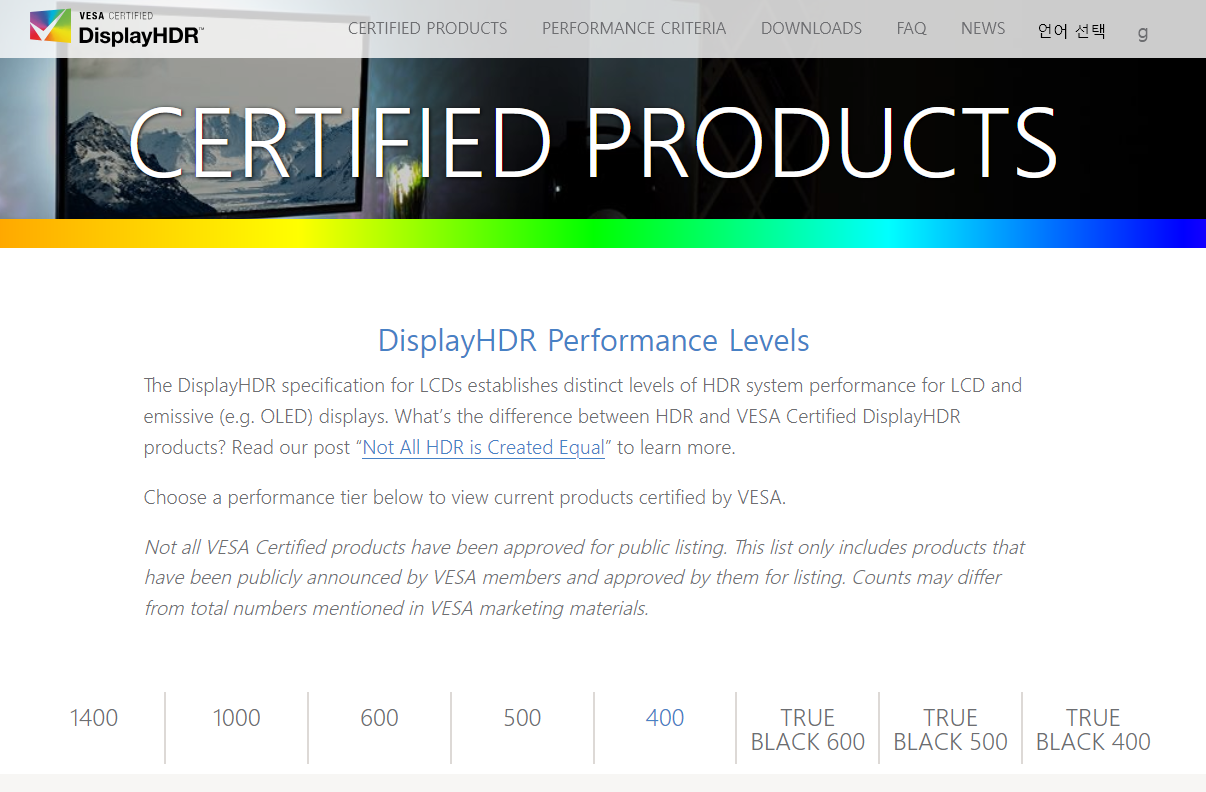Select the 600 performance tier tab
Image resolution: width=1206 pixels, height=792 pixels.
pos(379,718)
